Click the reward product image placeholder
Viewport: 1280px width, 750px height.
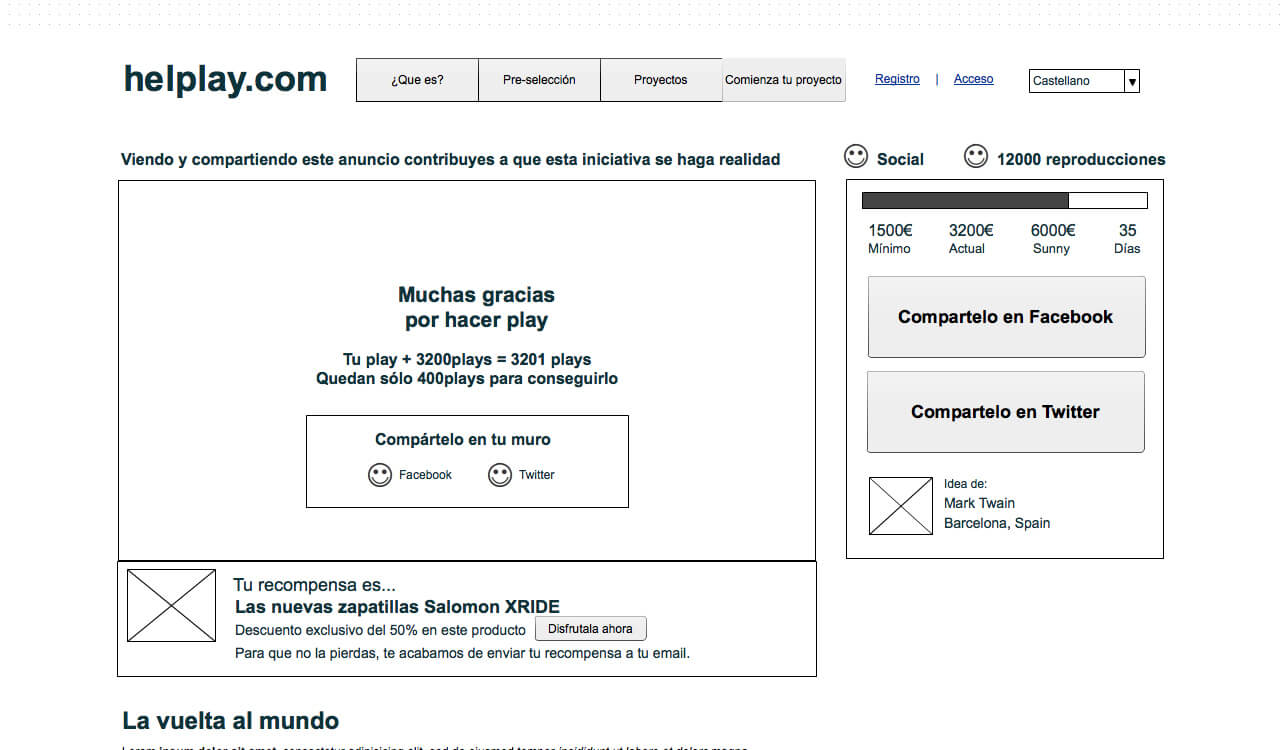click(x=171, y=605)
